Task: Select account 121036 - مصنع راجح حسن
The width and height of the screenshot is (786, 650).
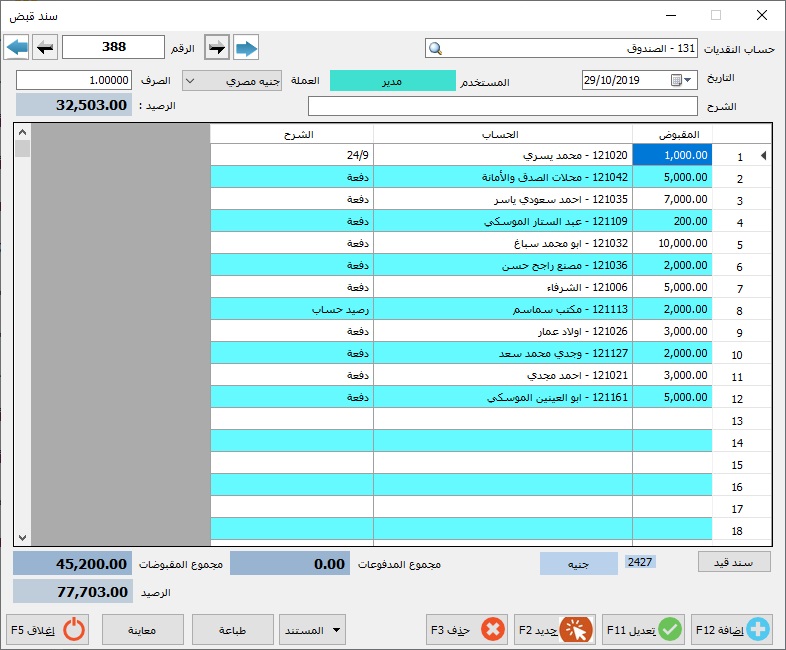Action: tap(503, 265)
